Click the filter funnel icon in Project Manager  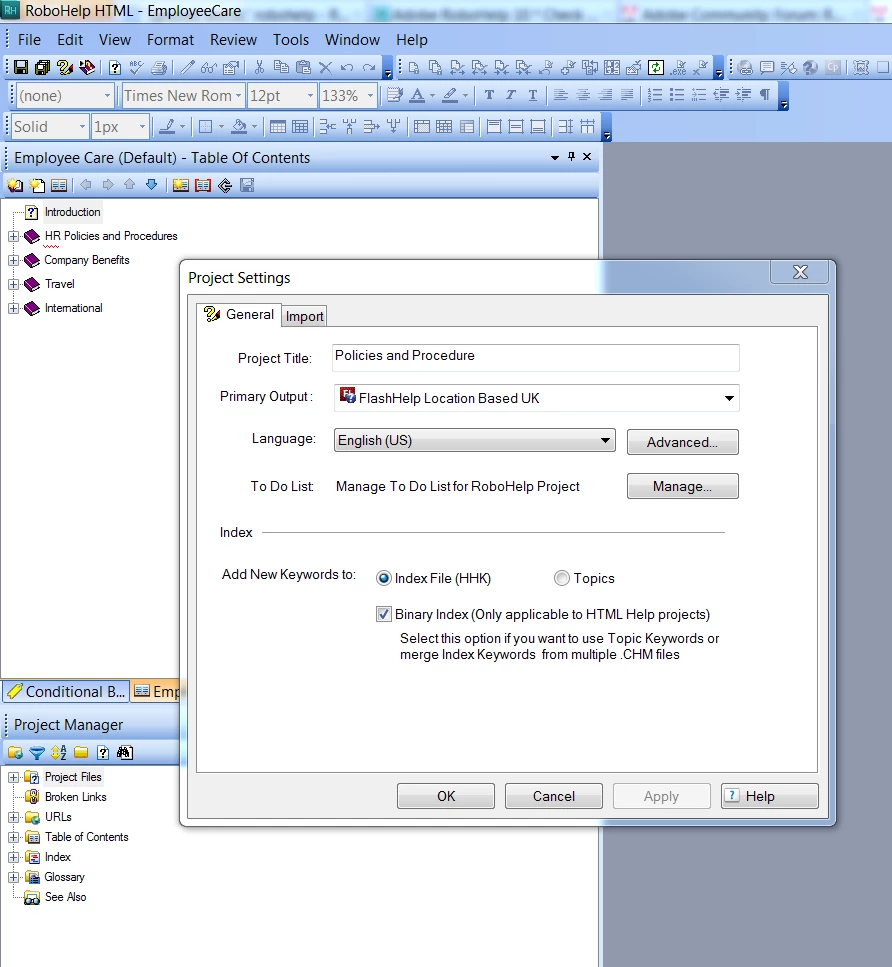tap(37, 752)
